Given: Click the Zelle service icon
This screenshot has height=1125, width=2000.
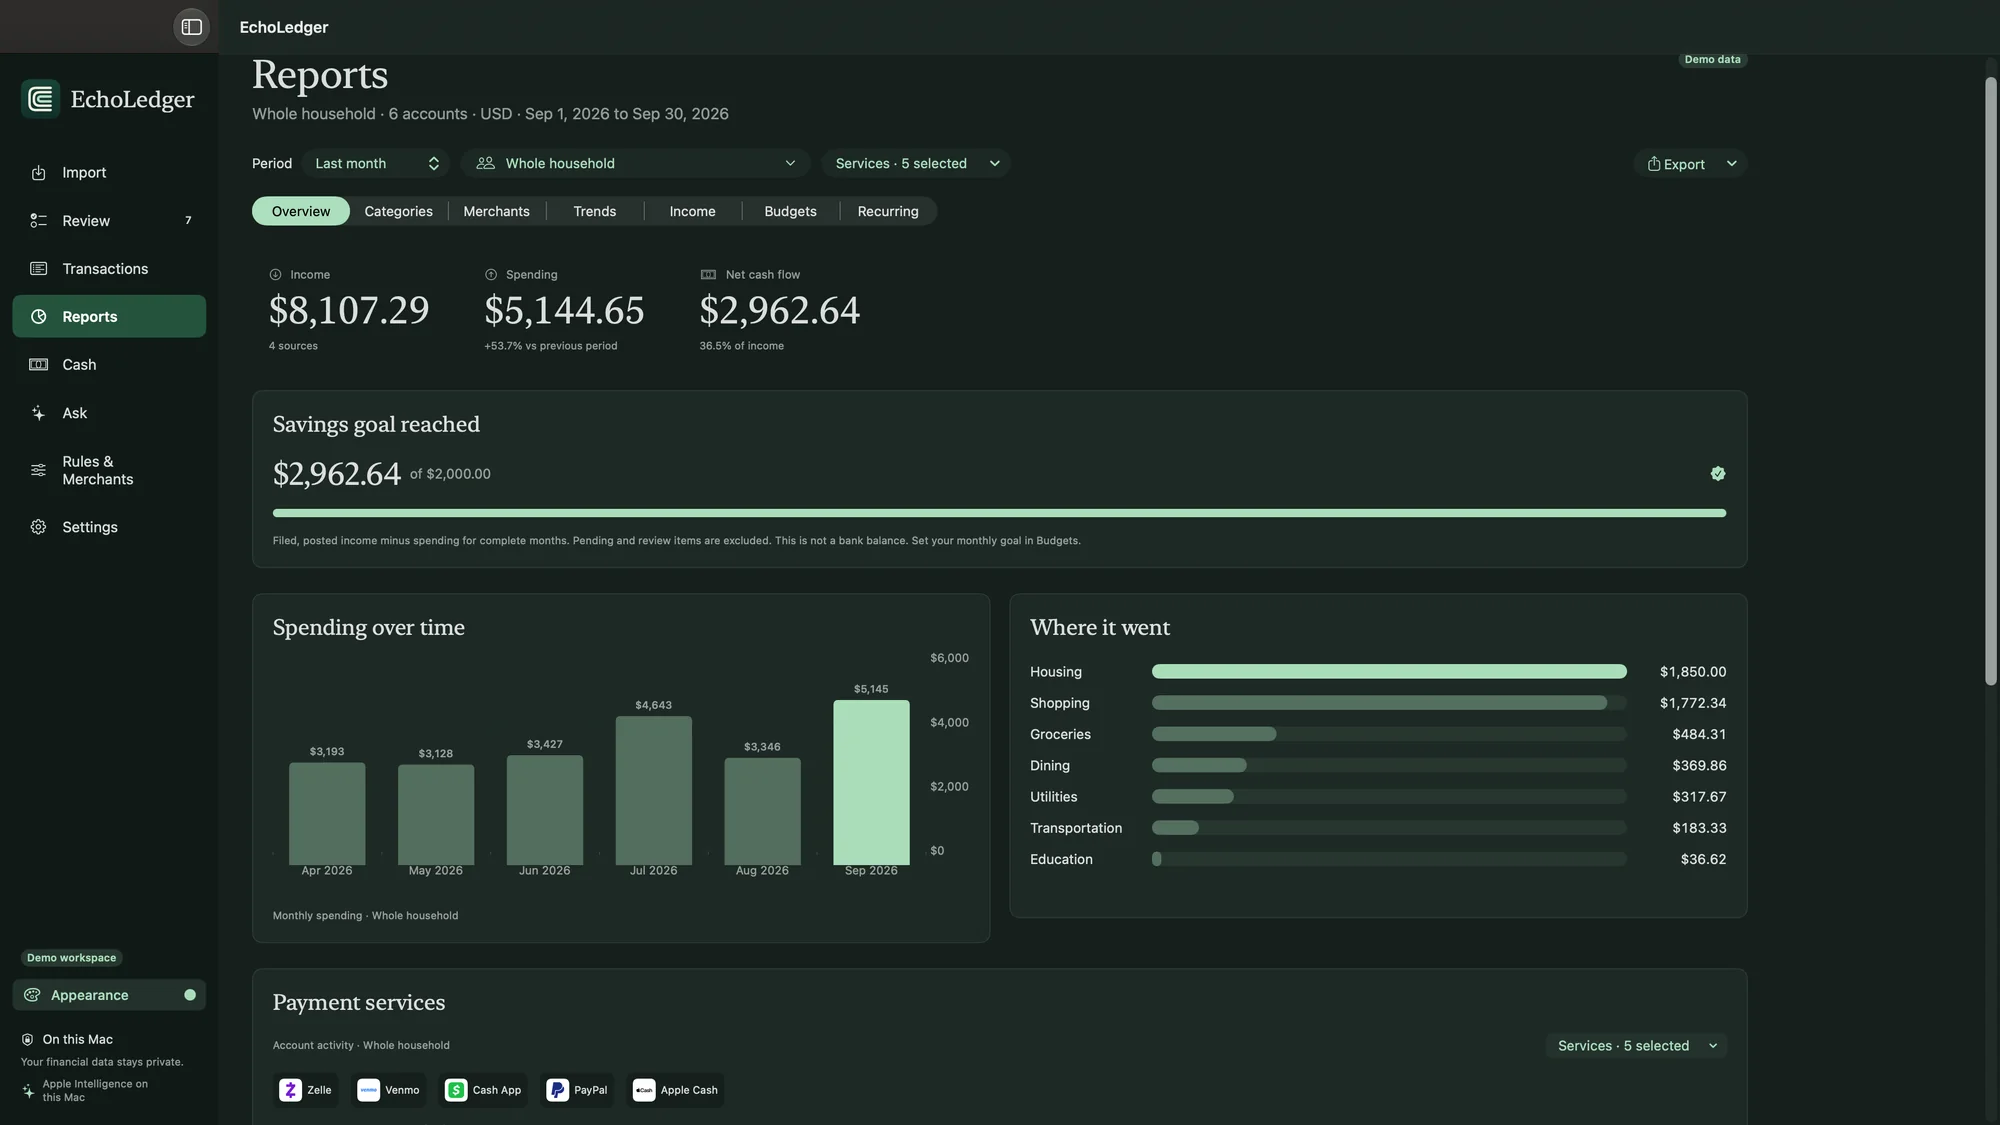Looking at the screenshot, I should click(290, 1090).
